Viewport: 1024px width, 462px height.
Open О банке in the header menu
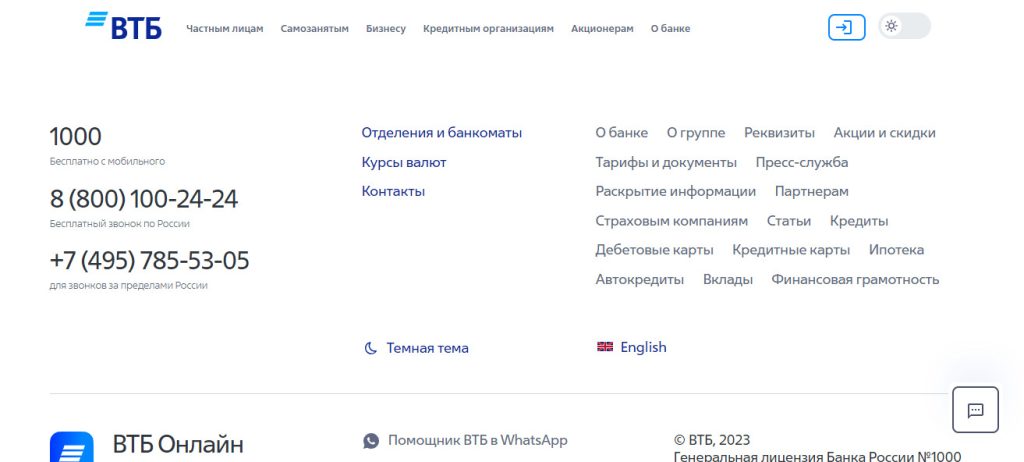pyautogui.click(x=671, y=29)
